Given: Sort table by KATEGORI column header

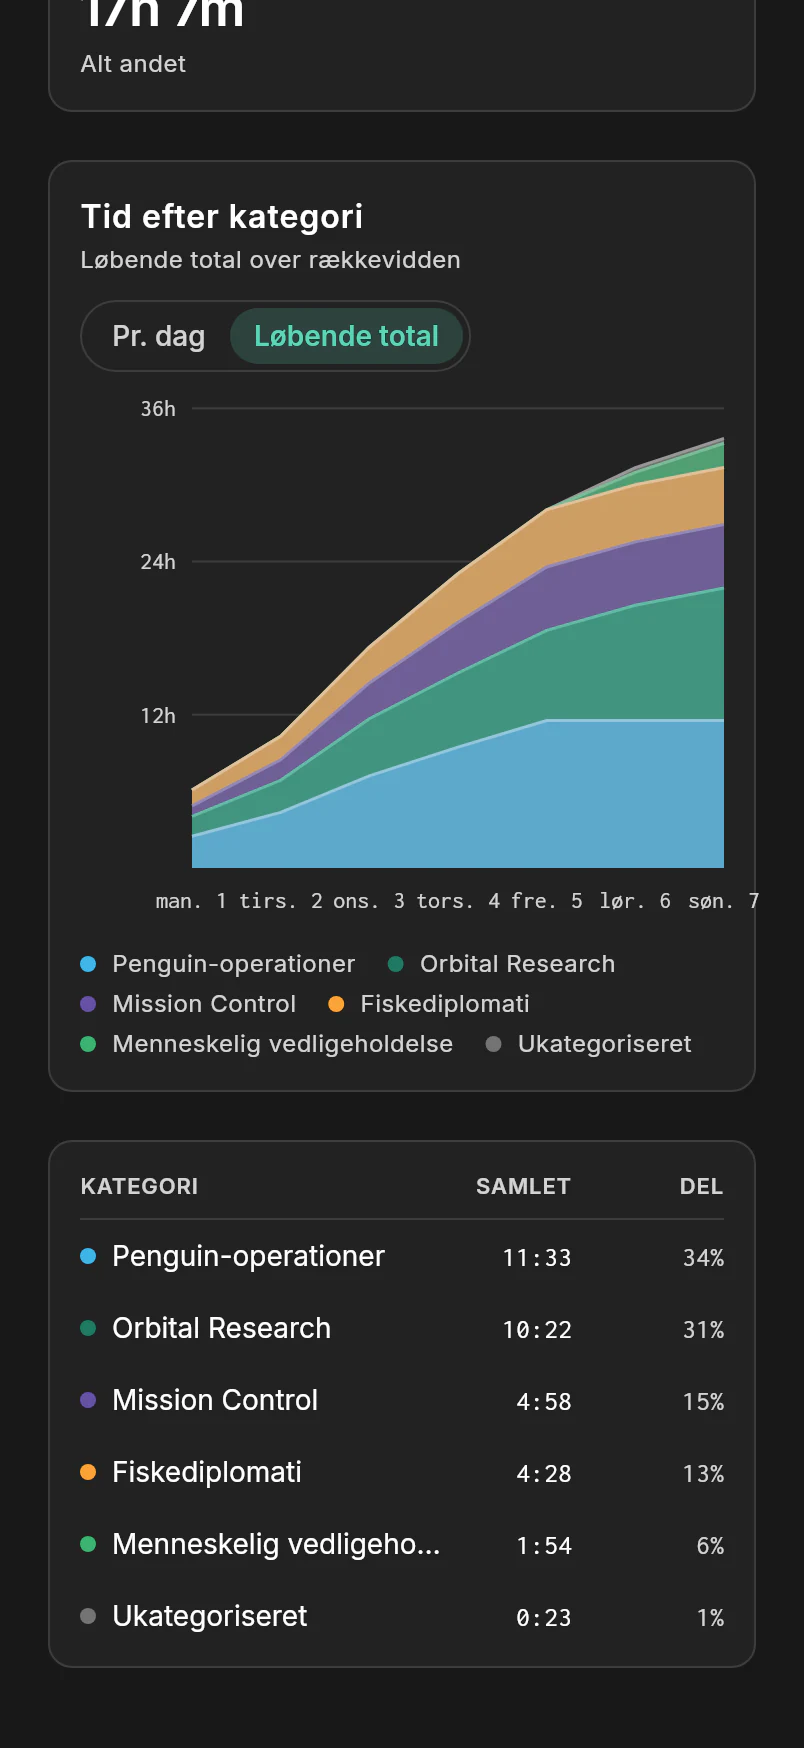Looking at the screenshot, I should [139, 1186].
